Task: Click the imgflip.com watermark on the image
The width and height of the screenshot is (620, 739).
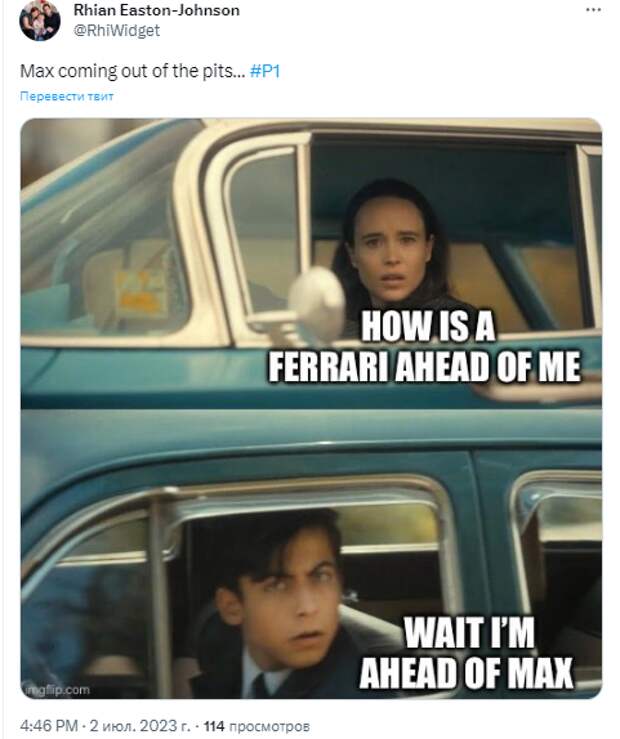Action: point(58,690)
